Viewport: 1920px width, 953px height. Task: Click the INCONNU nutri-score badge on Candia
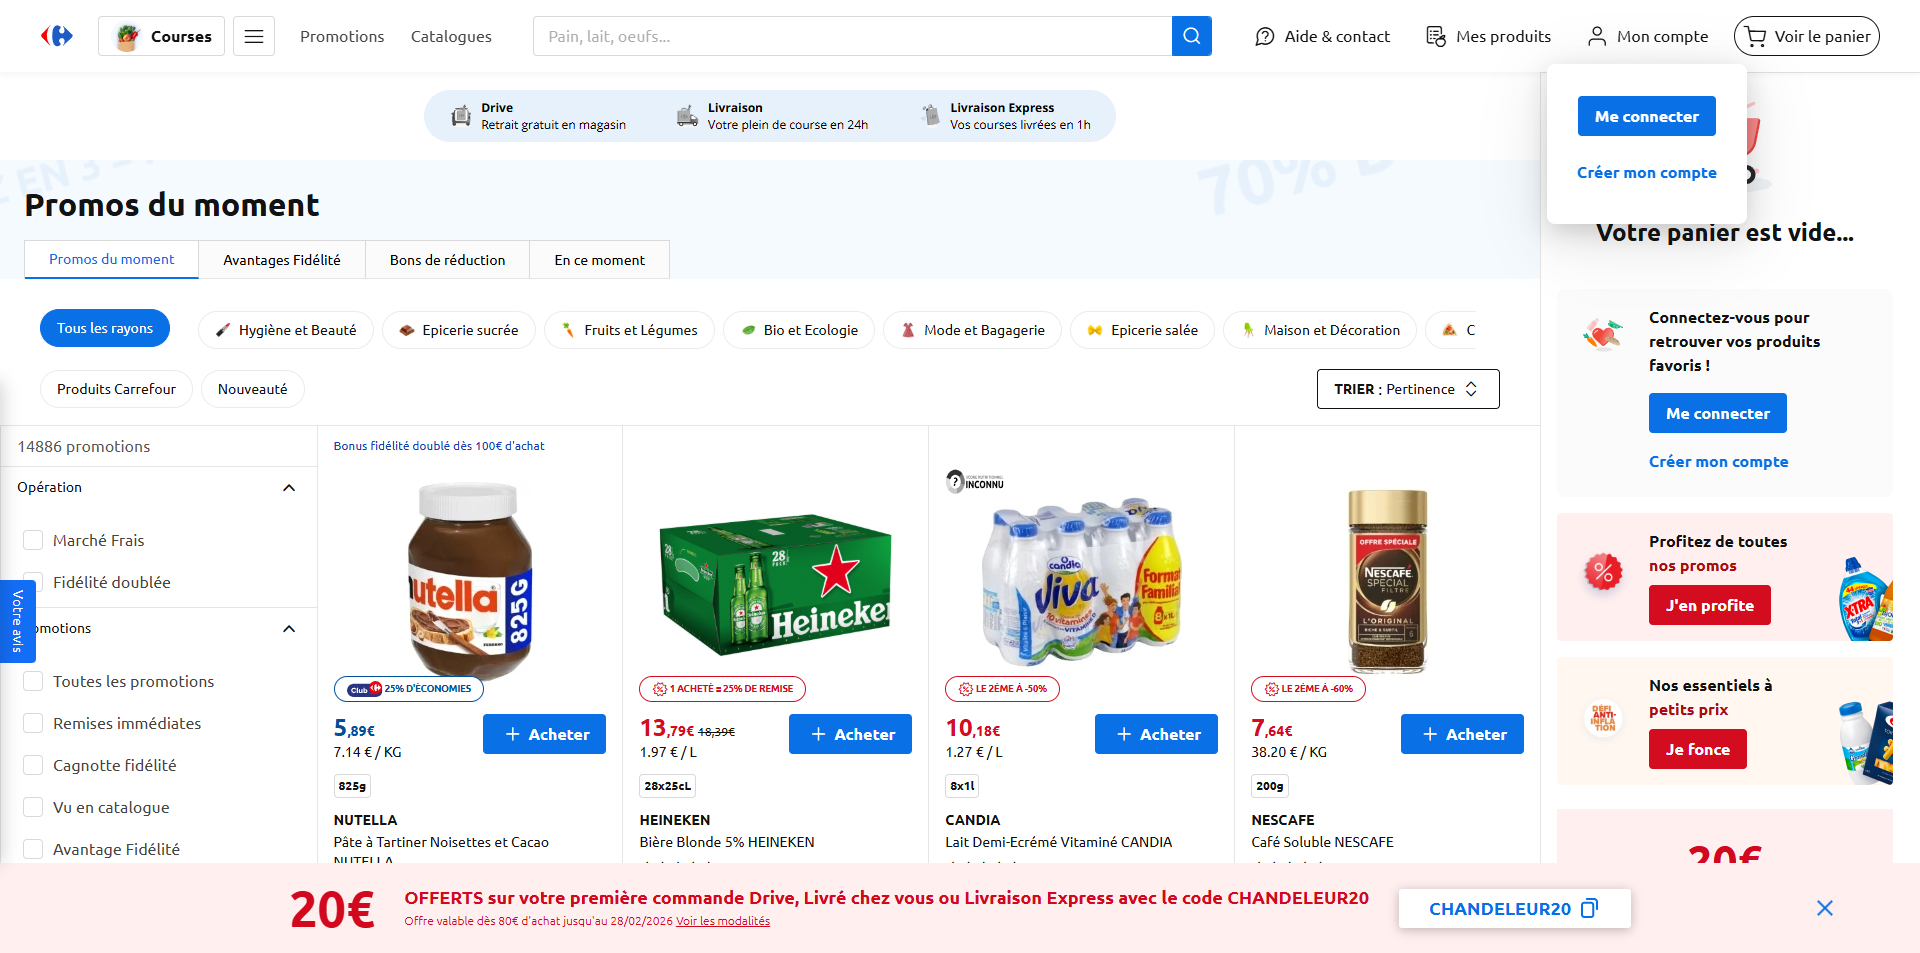click(975, 482)
